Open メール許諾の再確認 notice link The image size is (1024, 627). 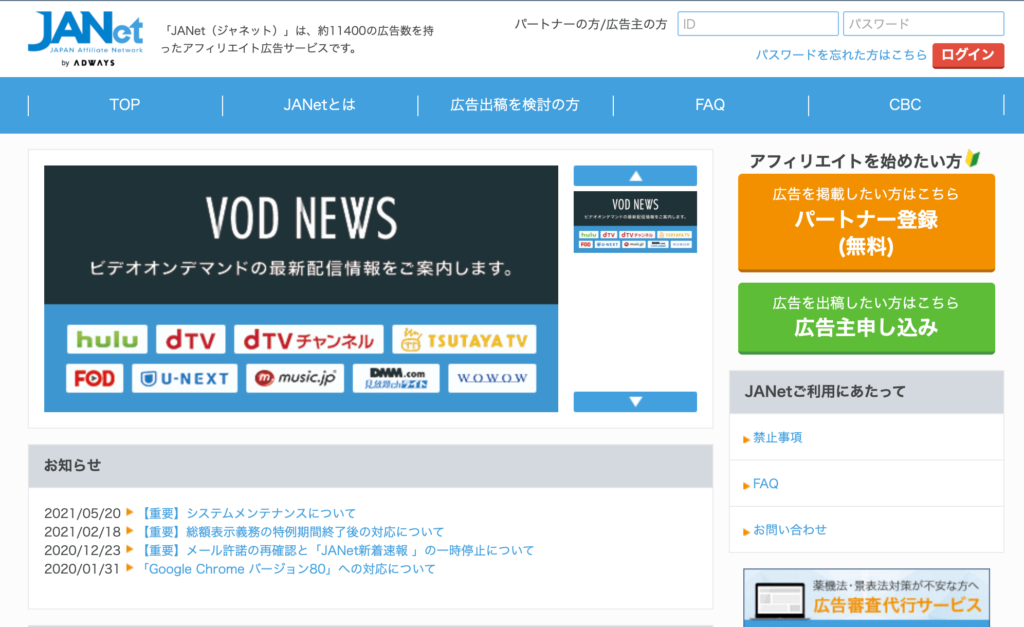(x=337, y=551)
